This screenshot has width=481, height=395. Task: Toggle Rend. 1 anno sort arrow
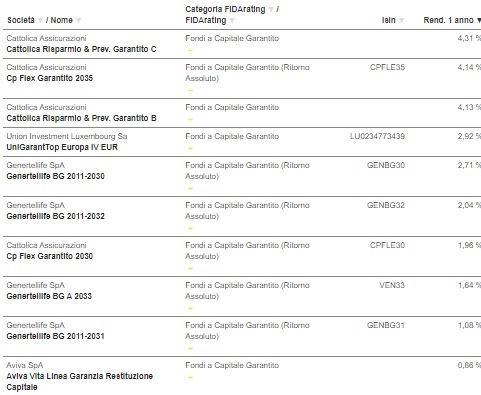479,21
